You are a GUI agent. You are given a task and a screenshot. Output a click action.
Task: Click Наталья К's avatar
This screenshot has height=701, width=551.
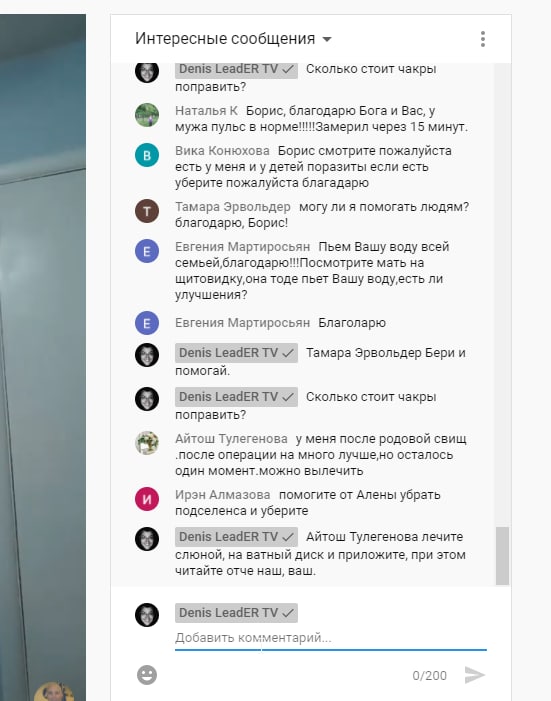(x=147, y=115)
